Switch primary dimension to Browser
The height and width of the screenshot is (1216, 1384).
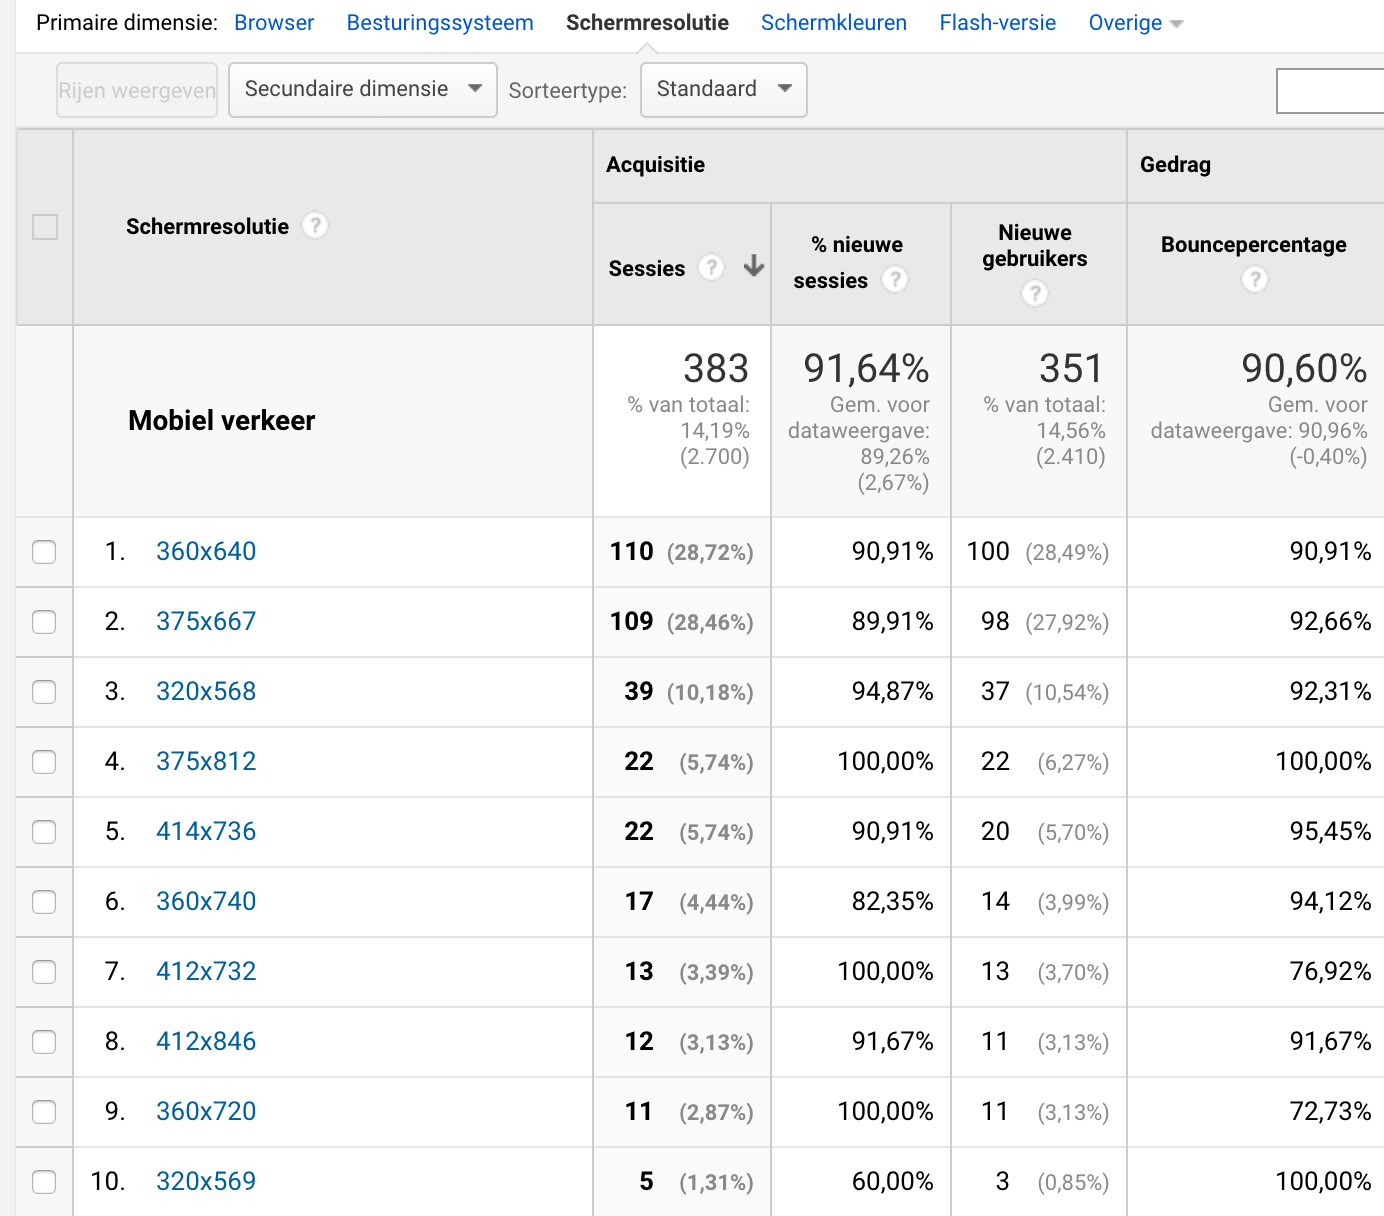point(274,23)
